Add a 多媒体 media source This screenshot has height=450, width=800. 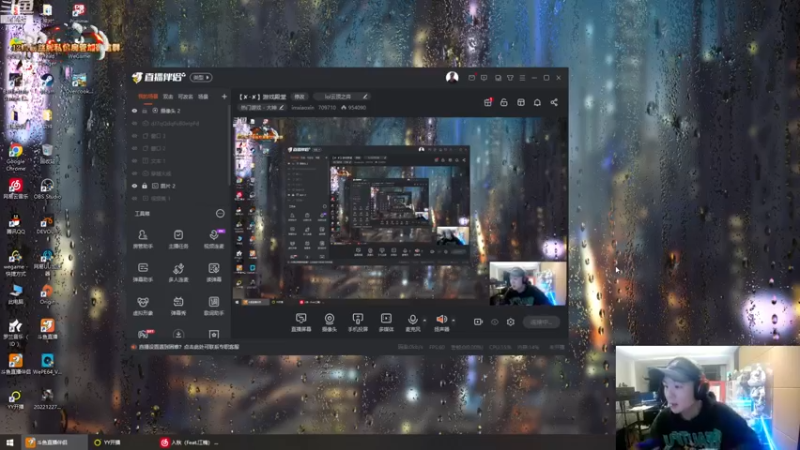[386, 322]
